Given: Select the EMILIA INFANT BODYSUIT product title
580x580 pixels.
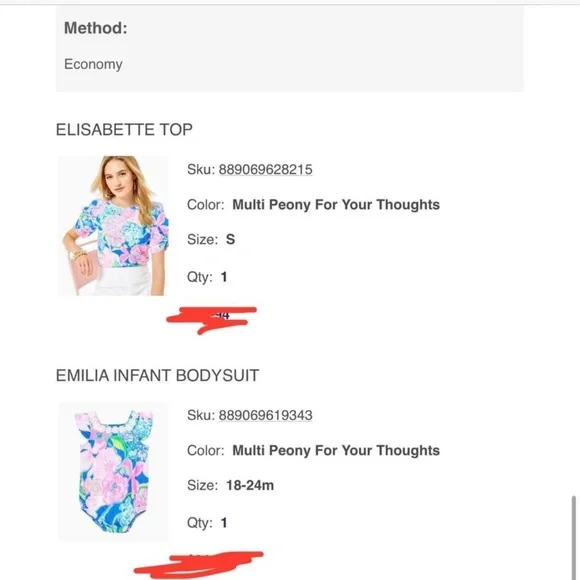Looking at the screenshot, I should 157,375.
